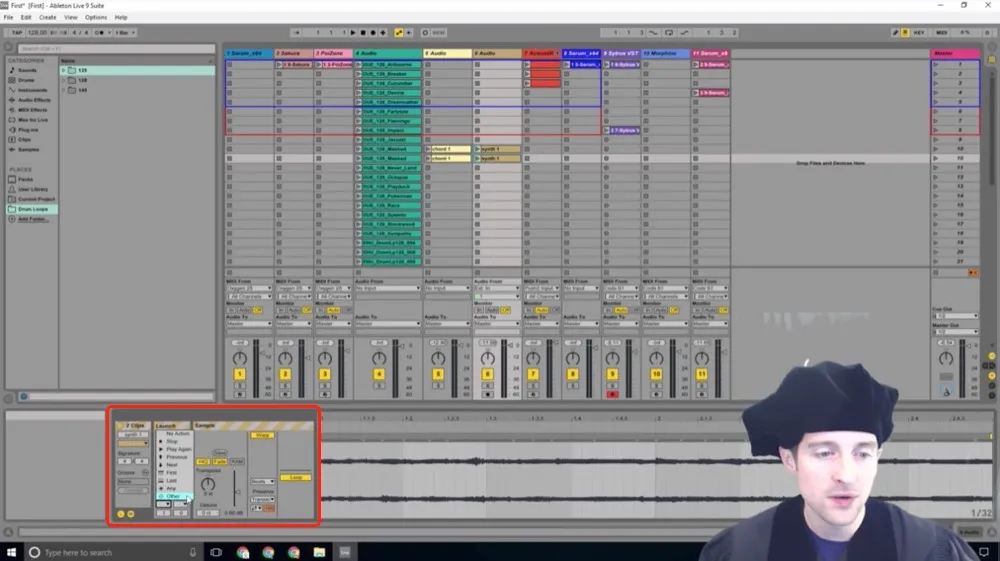This screenshot has width=1000, height=561.
Task: Adjust the track 1 pan knob
Action: click(x=240, y=358)
